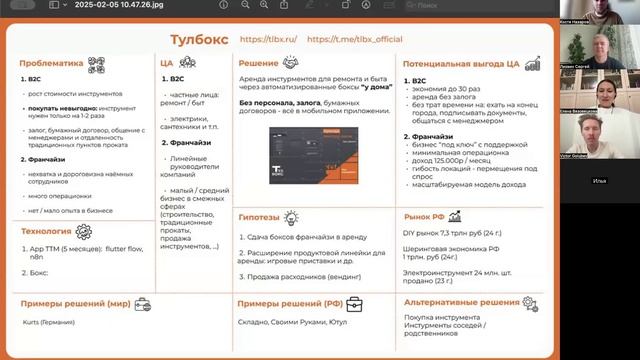Open the https://tlbx.ru/ link
640x360 pixels.
268,39
